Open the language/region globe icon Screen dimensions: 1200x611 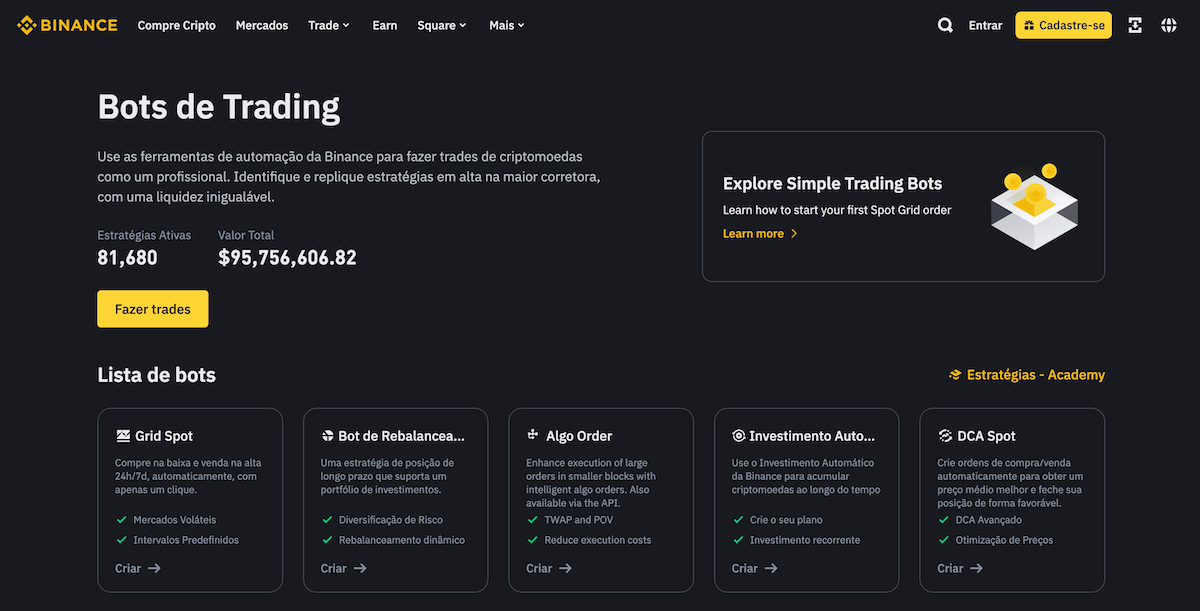pyautogui.click(x=1168, y=24)
